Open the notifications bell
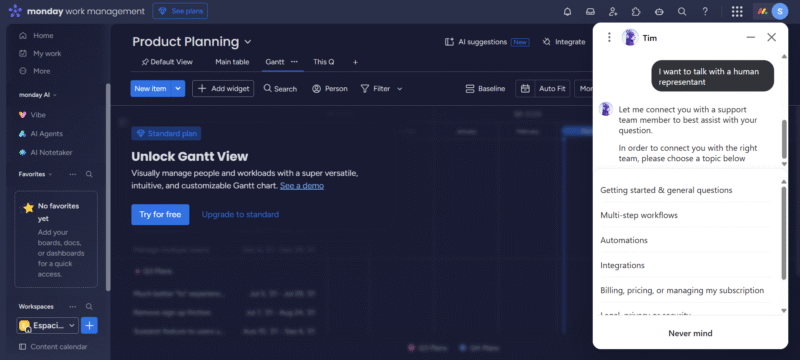Viewport: 800px width, 360px height. point(567,11)
